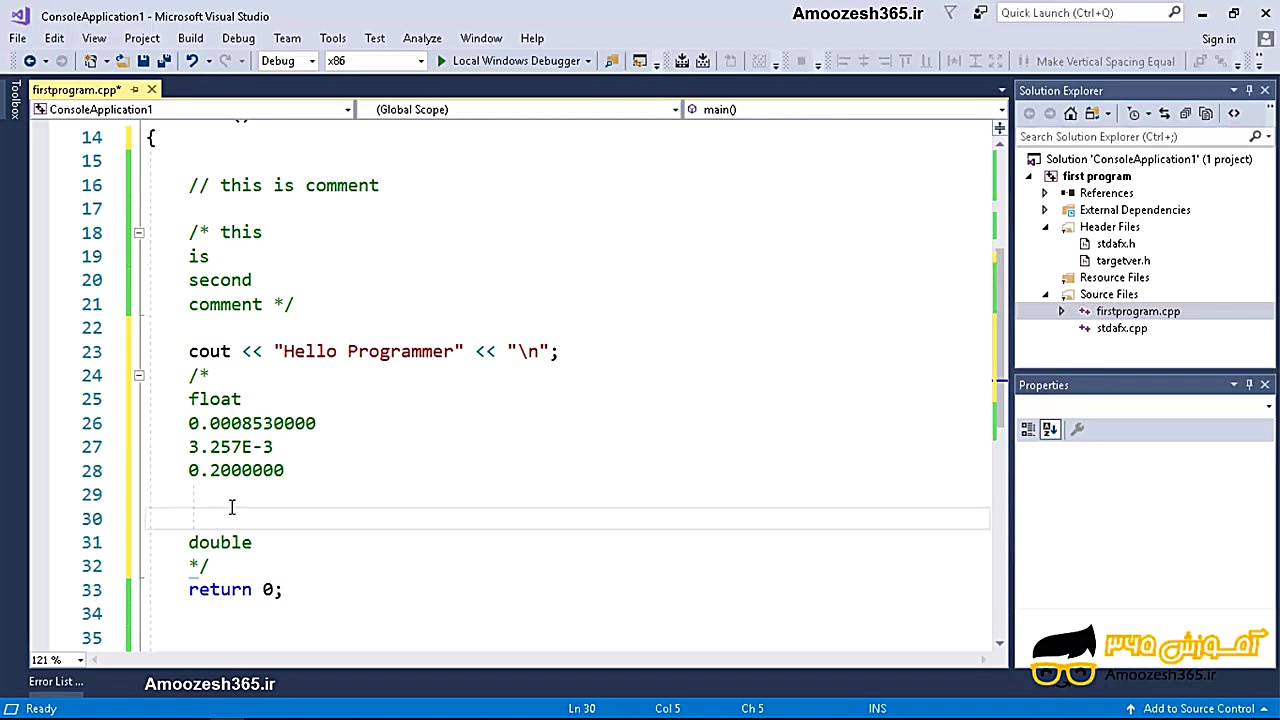Viewport: 1280px width, 720px height.
Task: Click the Home icon in Solution Explorer
Action: point(1071,113)
